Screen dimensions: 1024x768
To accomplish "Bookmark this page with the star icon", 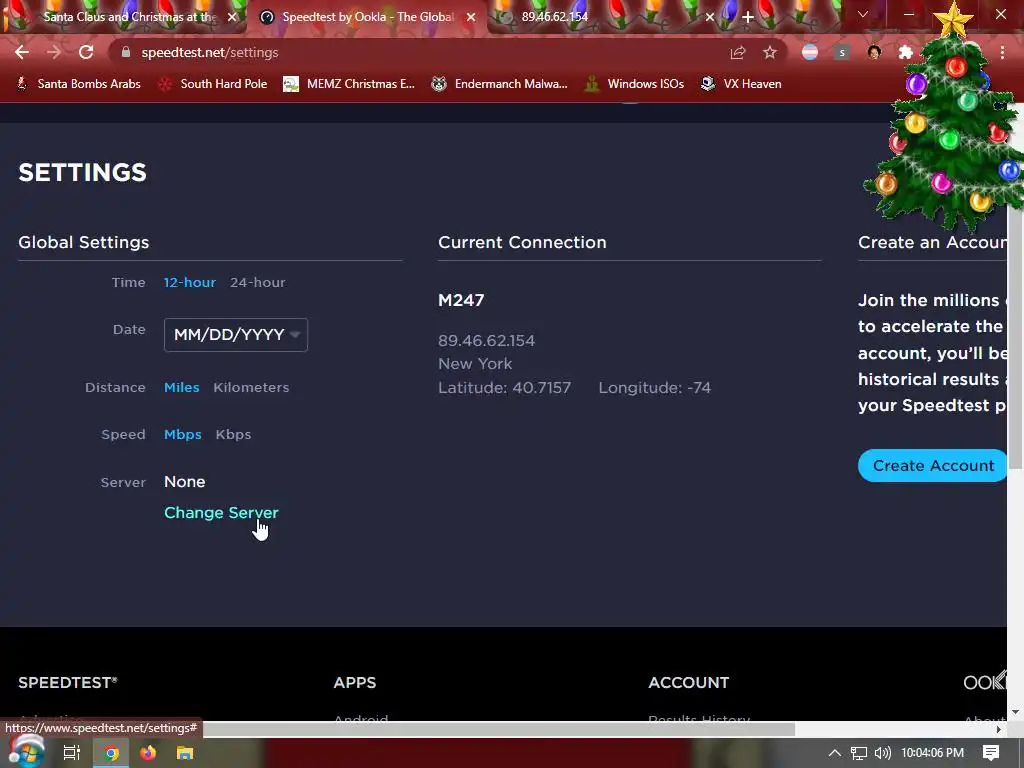I will pyautogui.click(x=770, y=52).
